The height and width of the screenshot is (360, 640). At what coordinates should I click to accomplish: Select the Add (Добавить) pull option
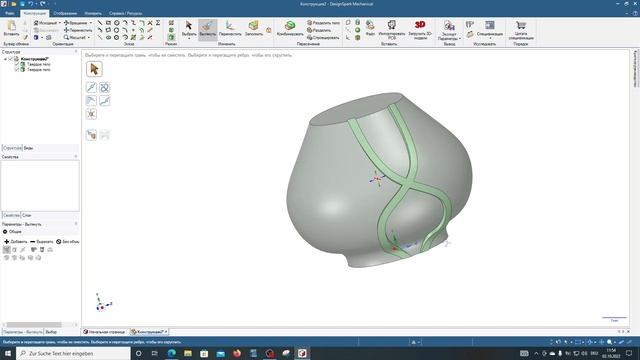(16, 242)
